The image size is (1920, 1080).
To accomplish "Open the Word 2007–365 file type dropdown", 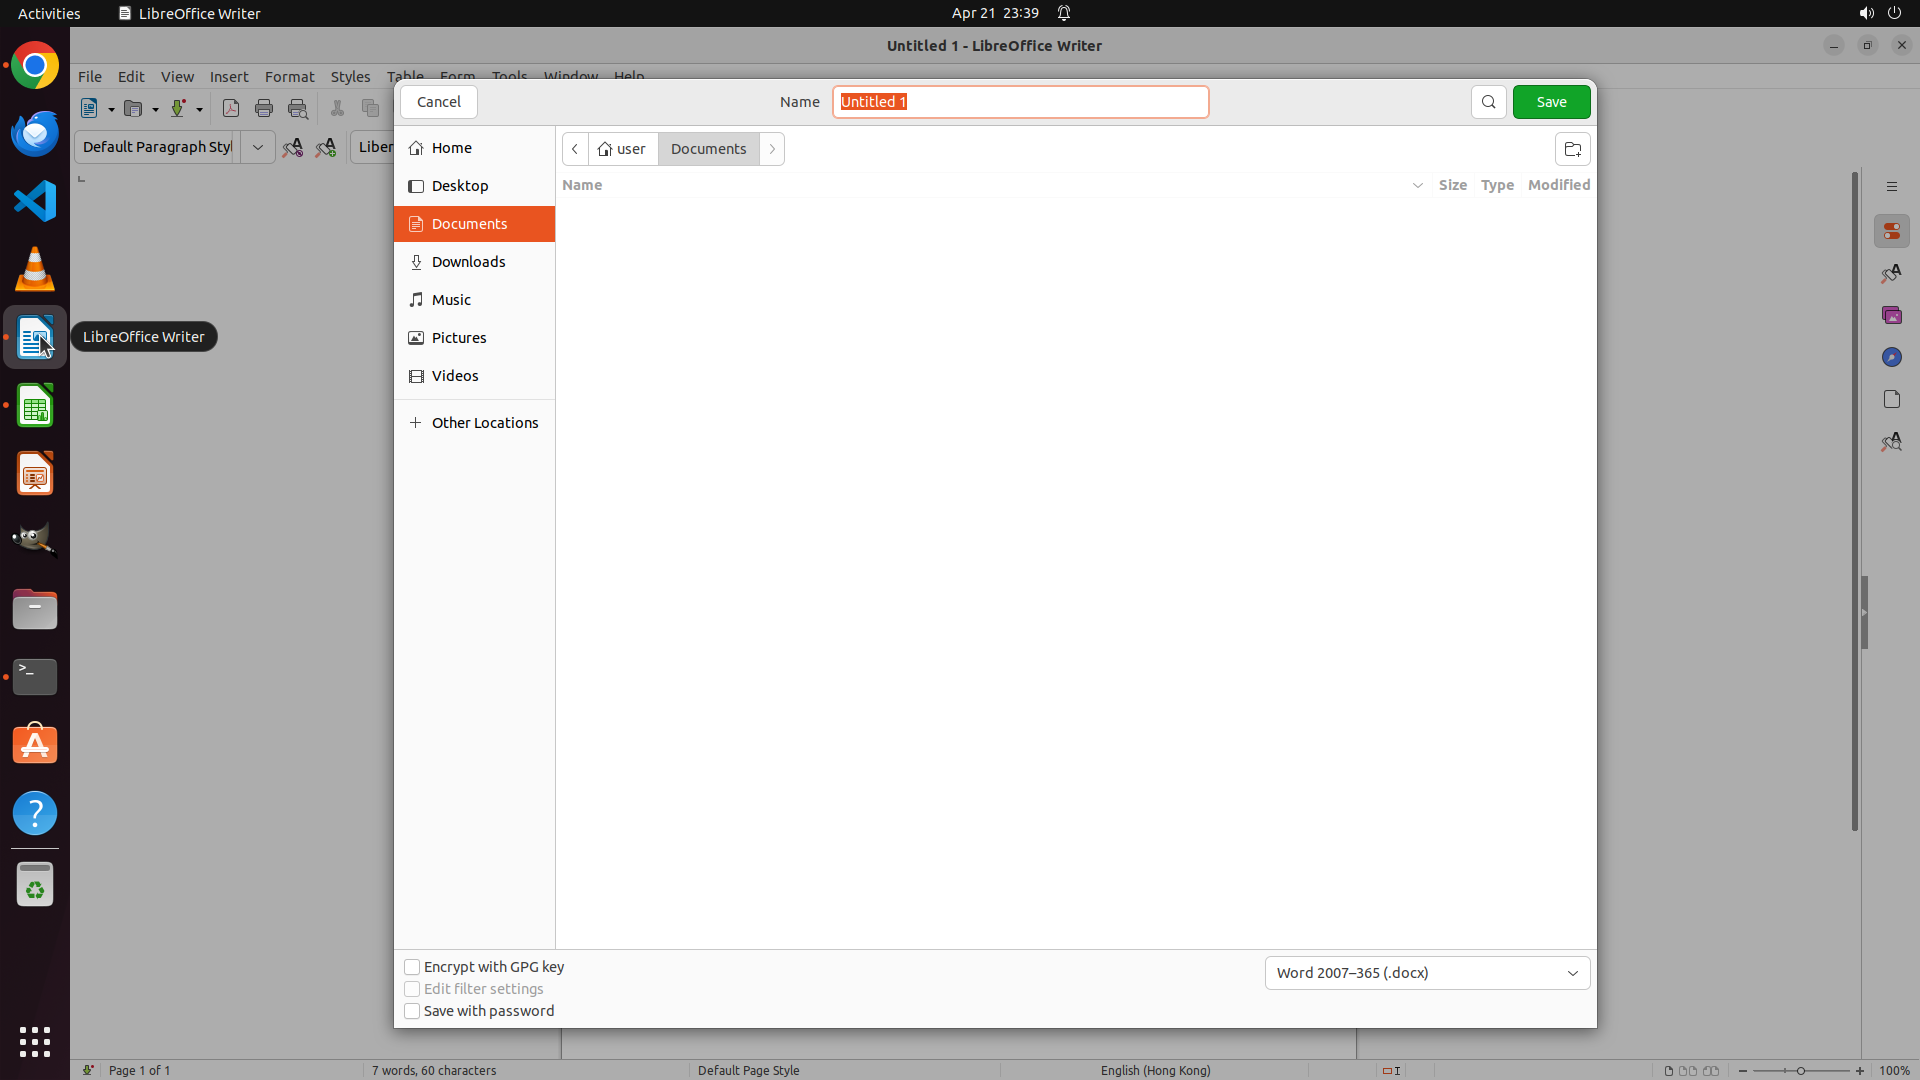I will [x=1427, y=973].
